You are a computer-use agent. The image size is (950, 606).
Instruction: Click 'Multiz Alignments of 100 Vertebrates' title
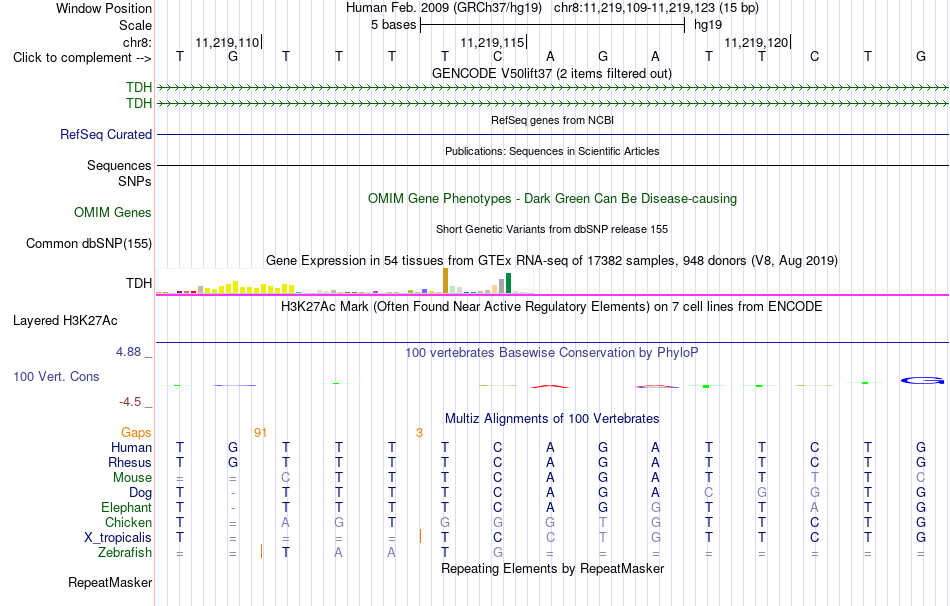(552, 418)
